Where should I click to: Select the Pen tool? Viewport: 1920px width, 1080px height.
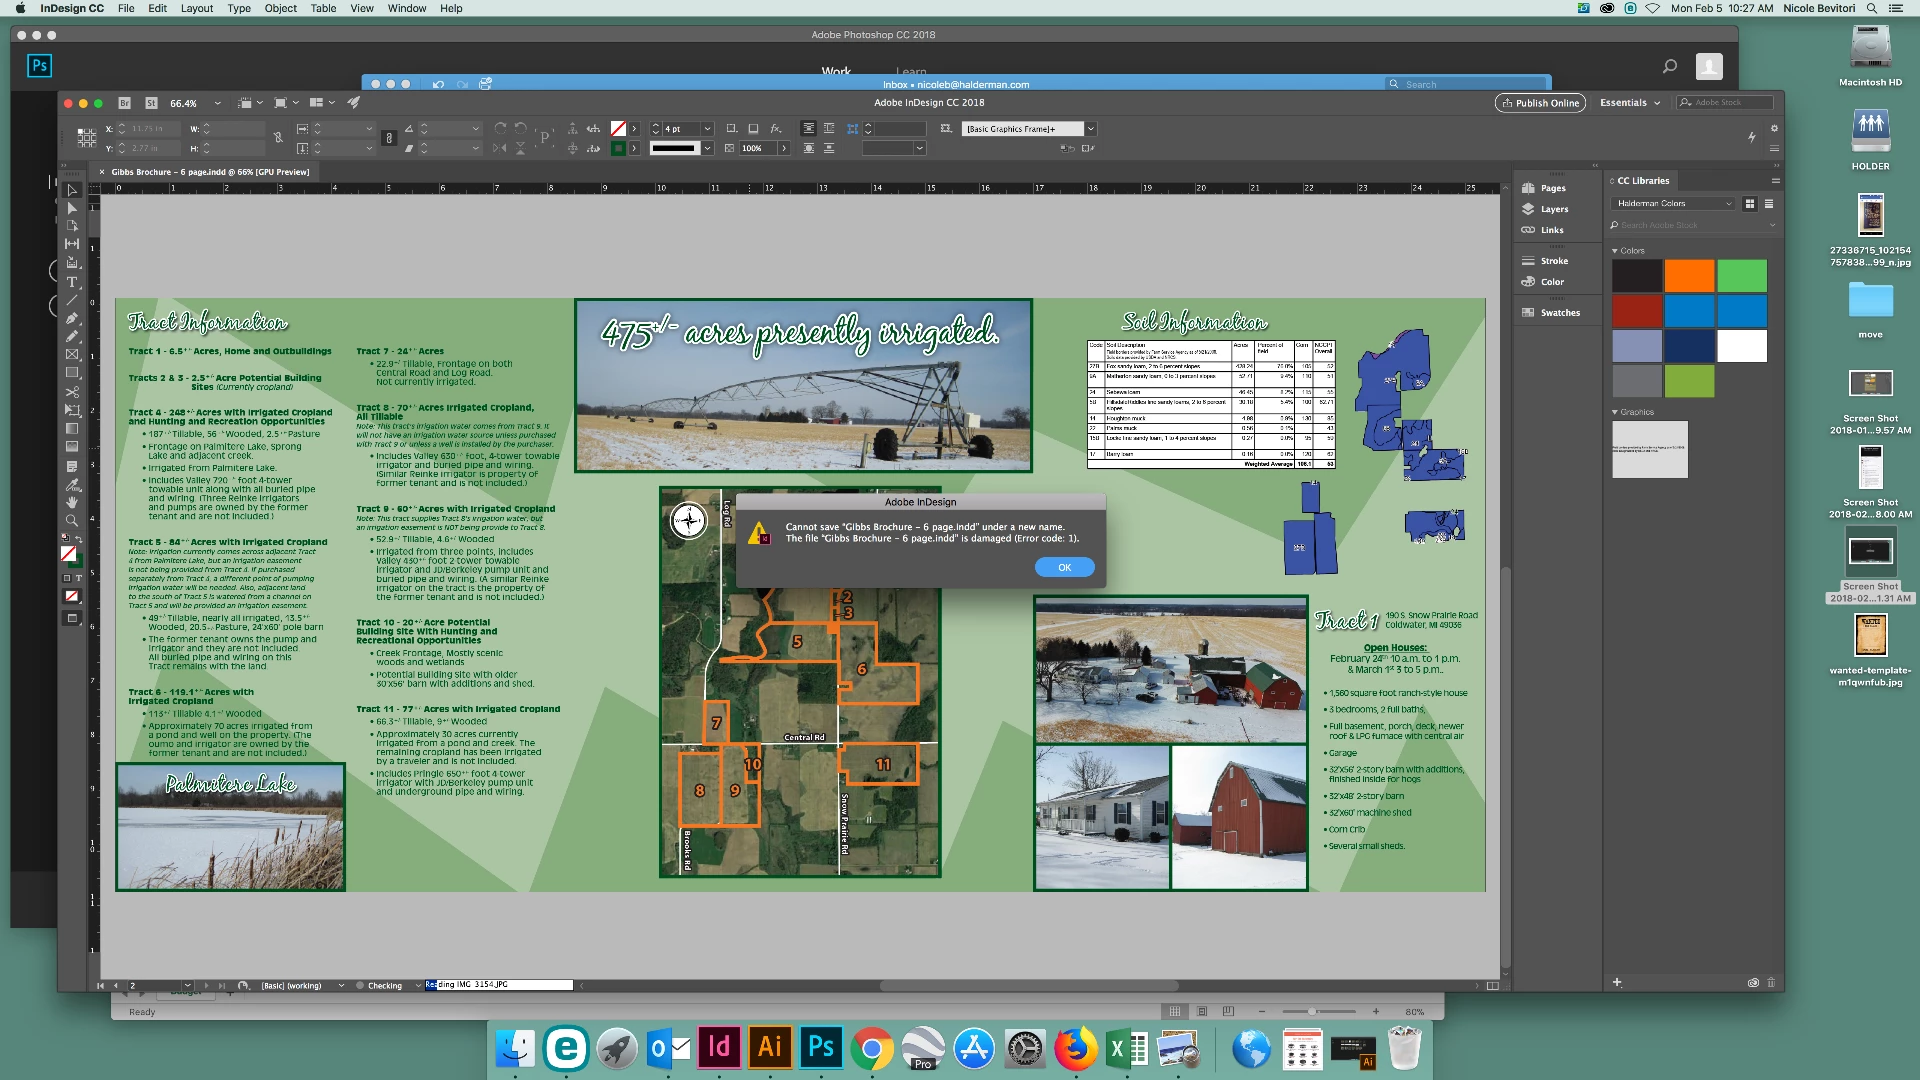(72, 318)
